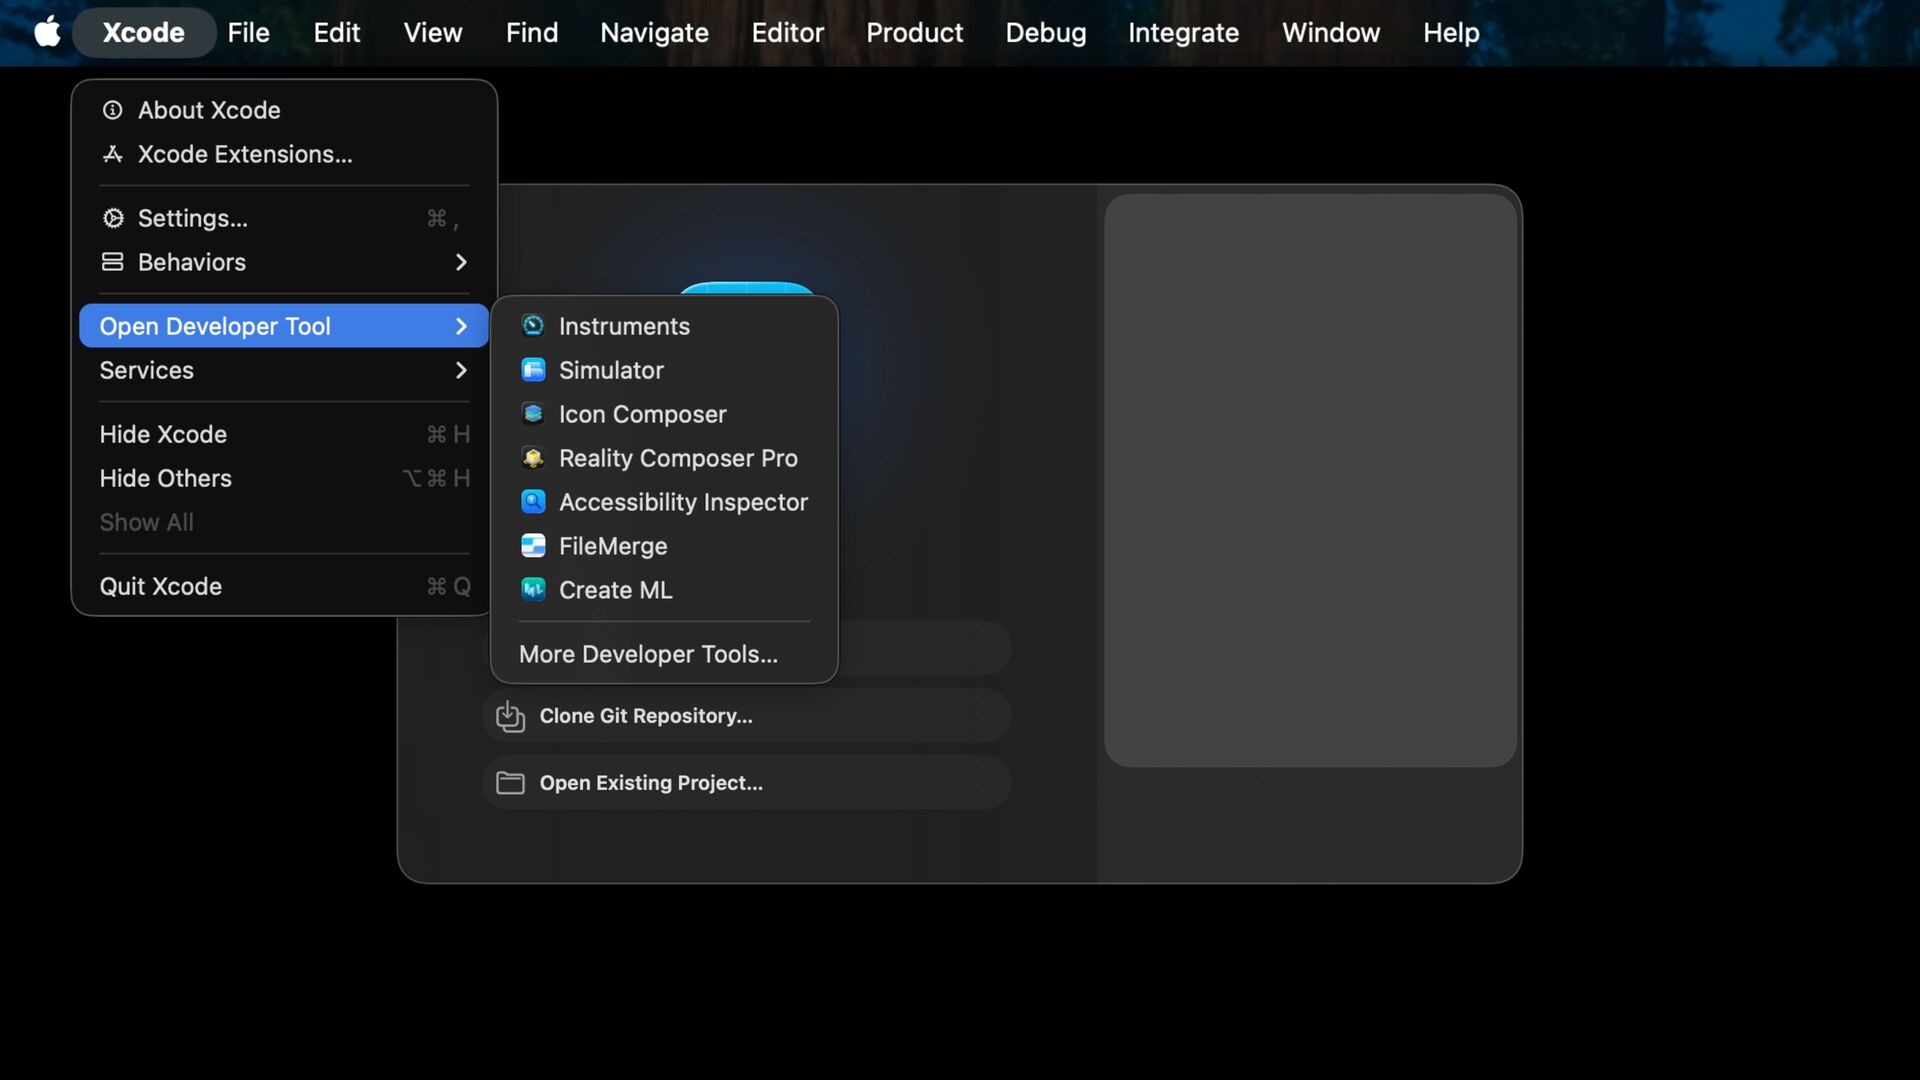Image resolution: width=1920 pixels, height=1080 pixels.
Task: Expand the Behaviors submenu arrow
Action: 461,262
